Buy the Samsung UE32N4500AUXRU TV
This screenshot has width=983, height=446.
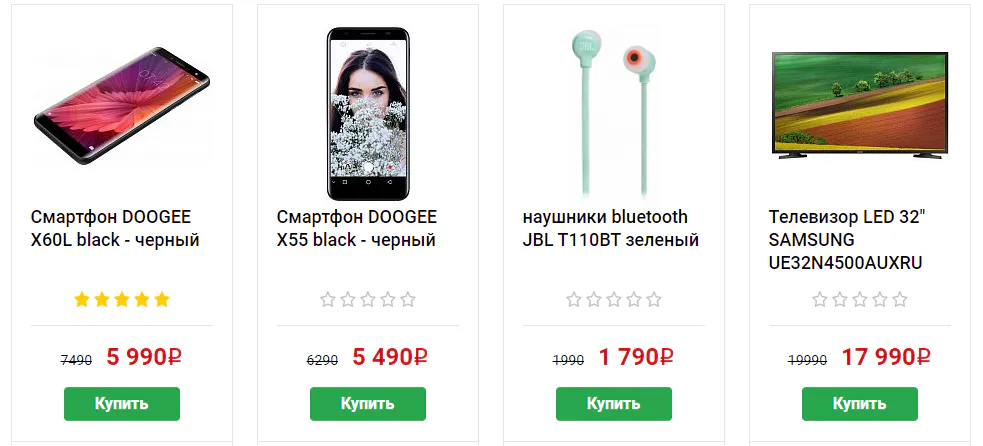coord(859,403)
